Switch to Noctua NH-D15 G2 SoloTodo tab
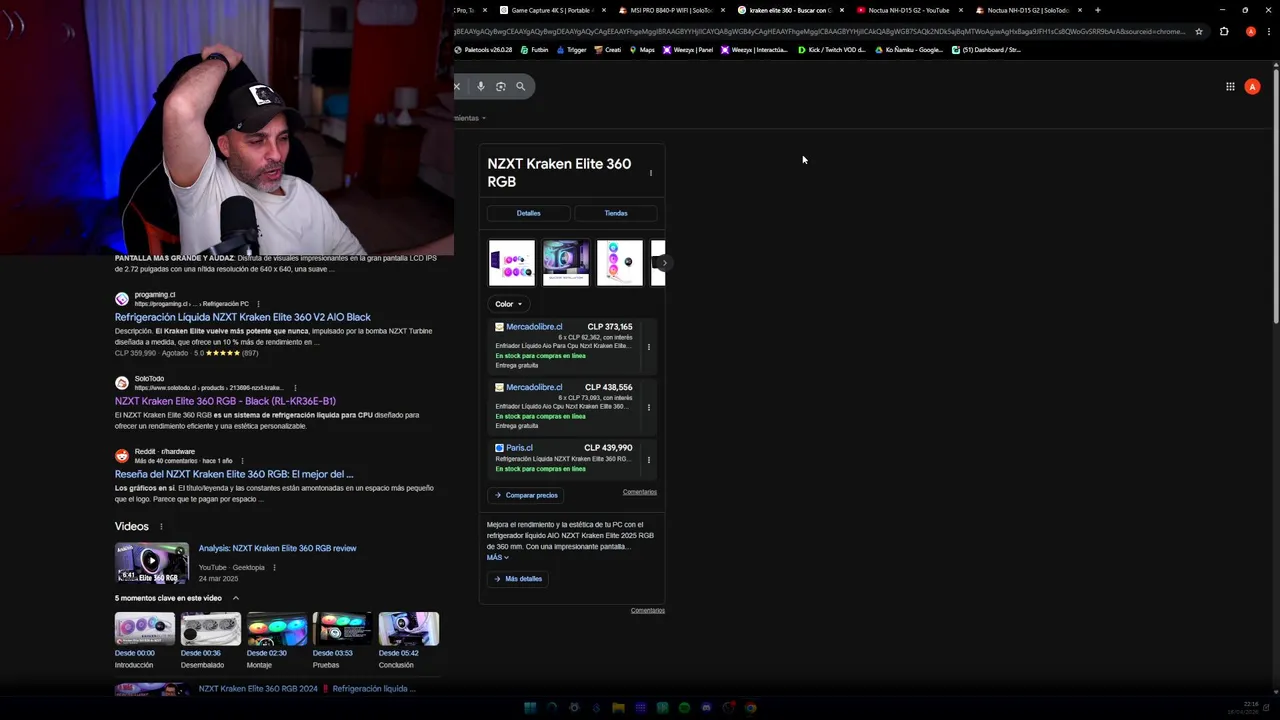Viewport: 1280px width, 720px height. (1028, 10)
